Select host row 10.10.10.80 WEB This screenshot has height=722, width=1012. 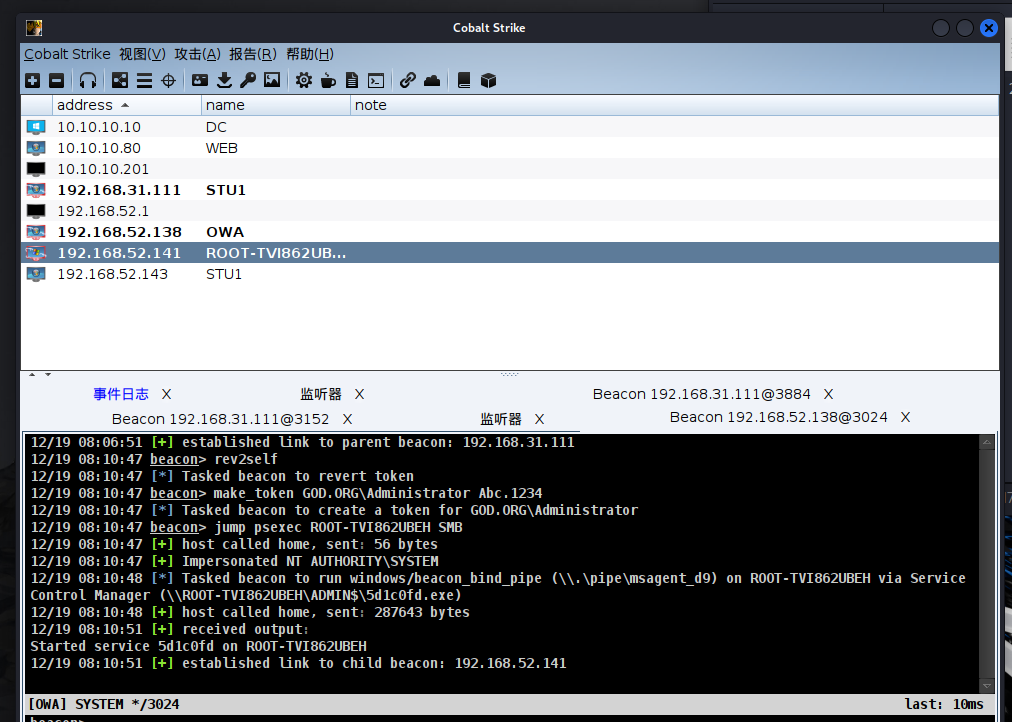[510, 148]
